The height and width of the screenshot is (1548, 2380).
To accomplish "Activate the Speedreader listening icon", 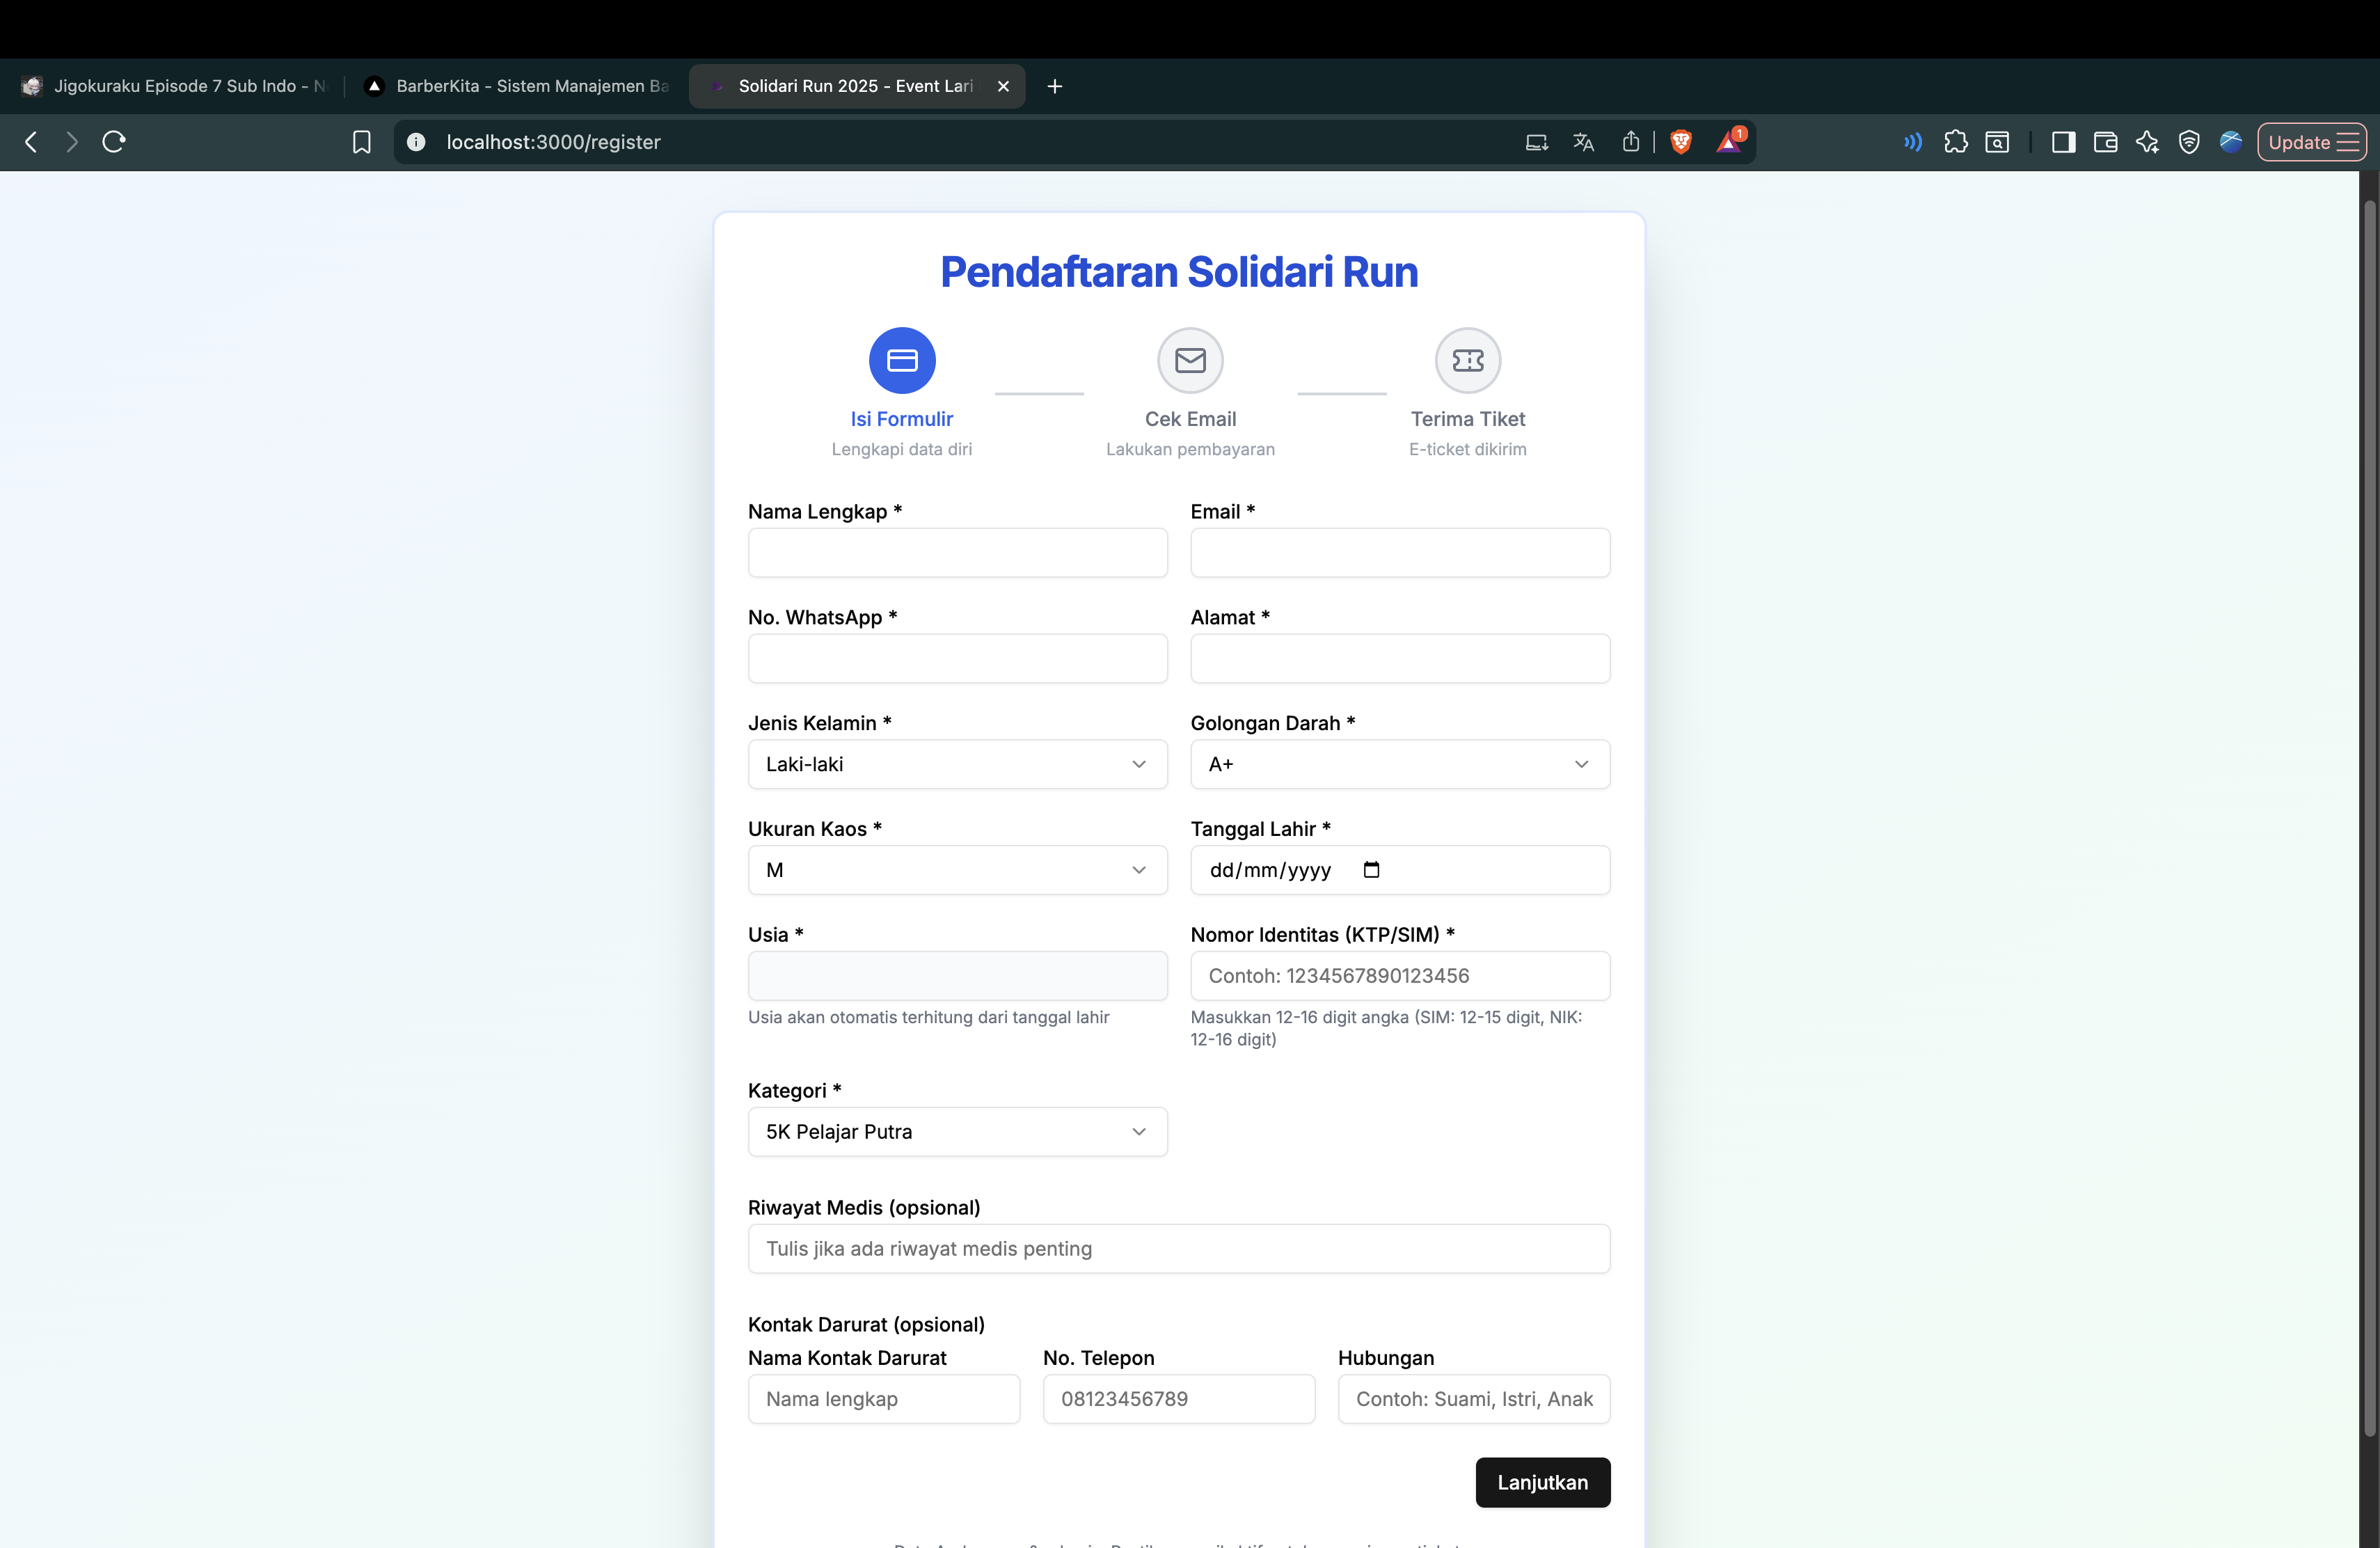I will pos(1913,142).
